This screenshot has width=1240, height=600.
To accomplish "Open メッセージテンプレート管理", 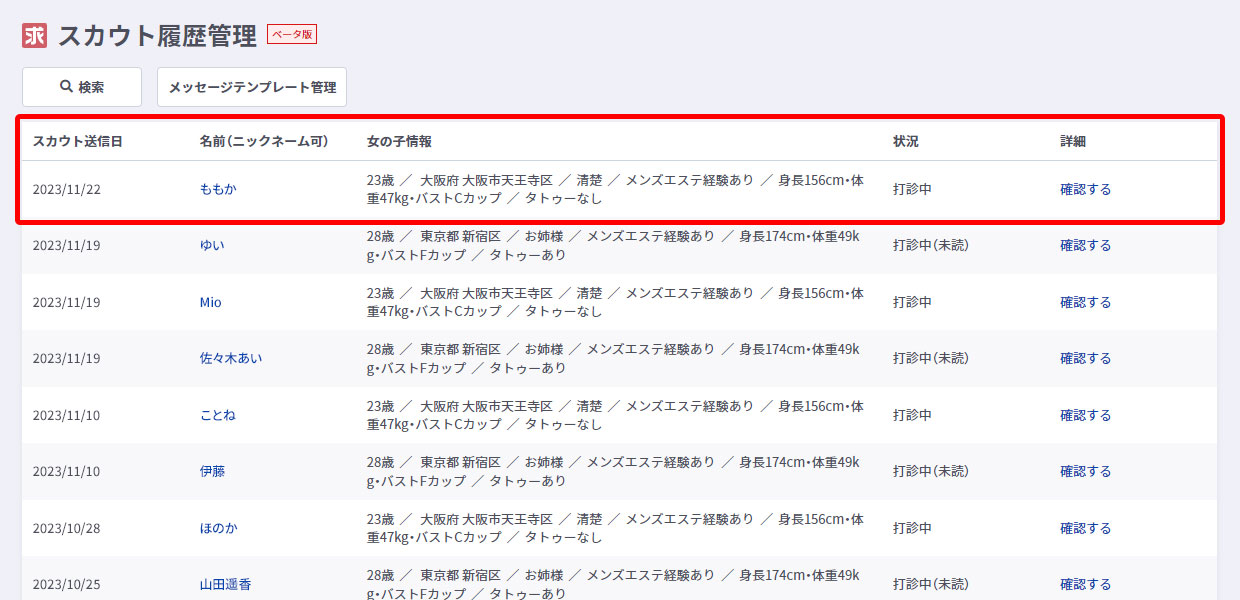I will coord(252,87).
